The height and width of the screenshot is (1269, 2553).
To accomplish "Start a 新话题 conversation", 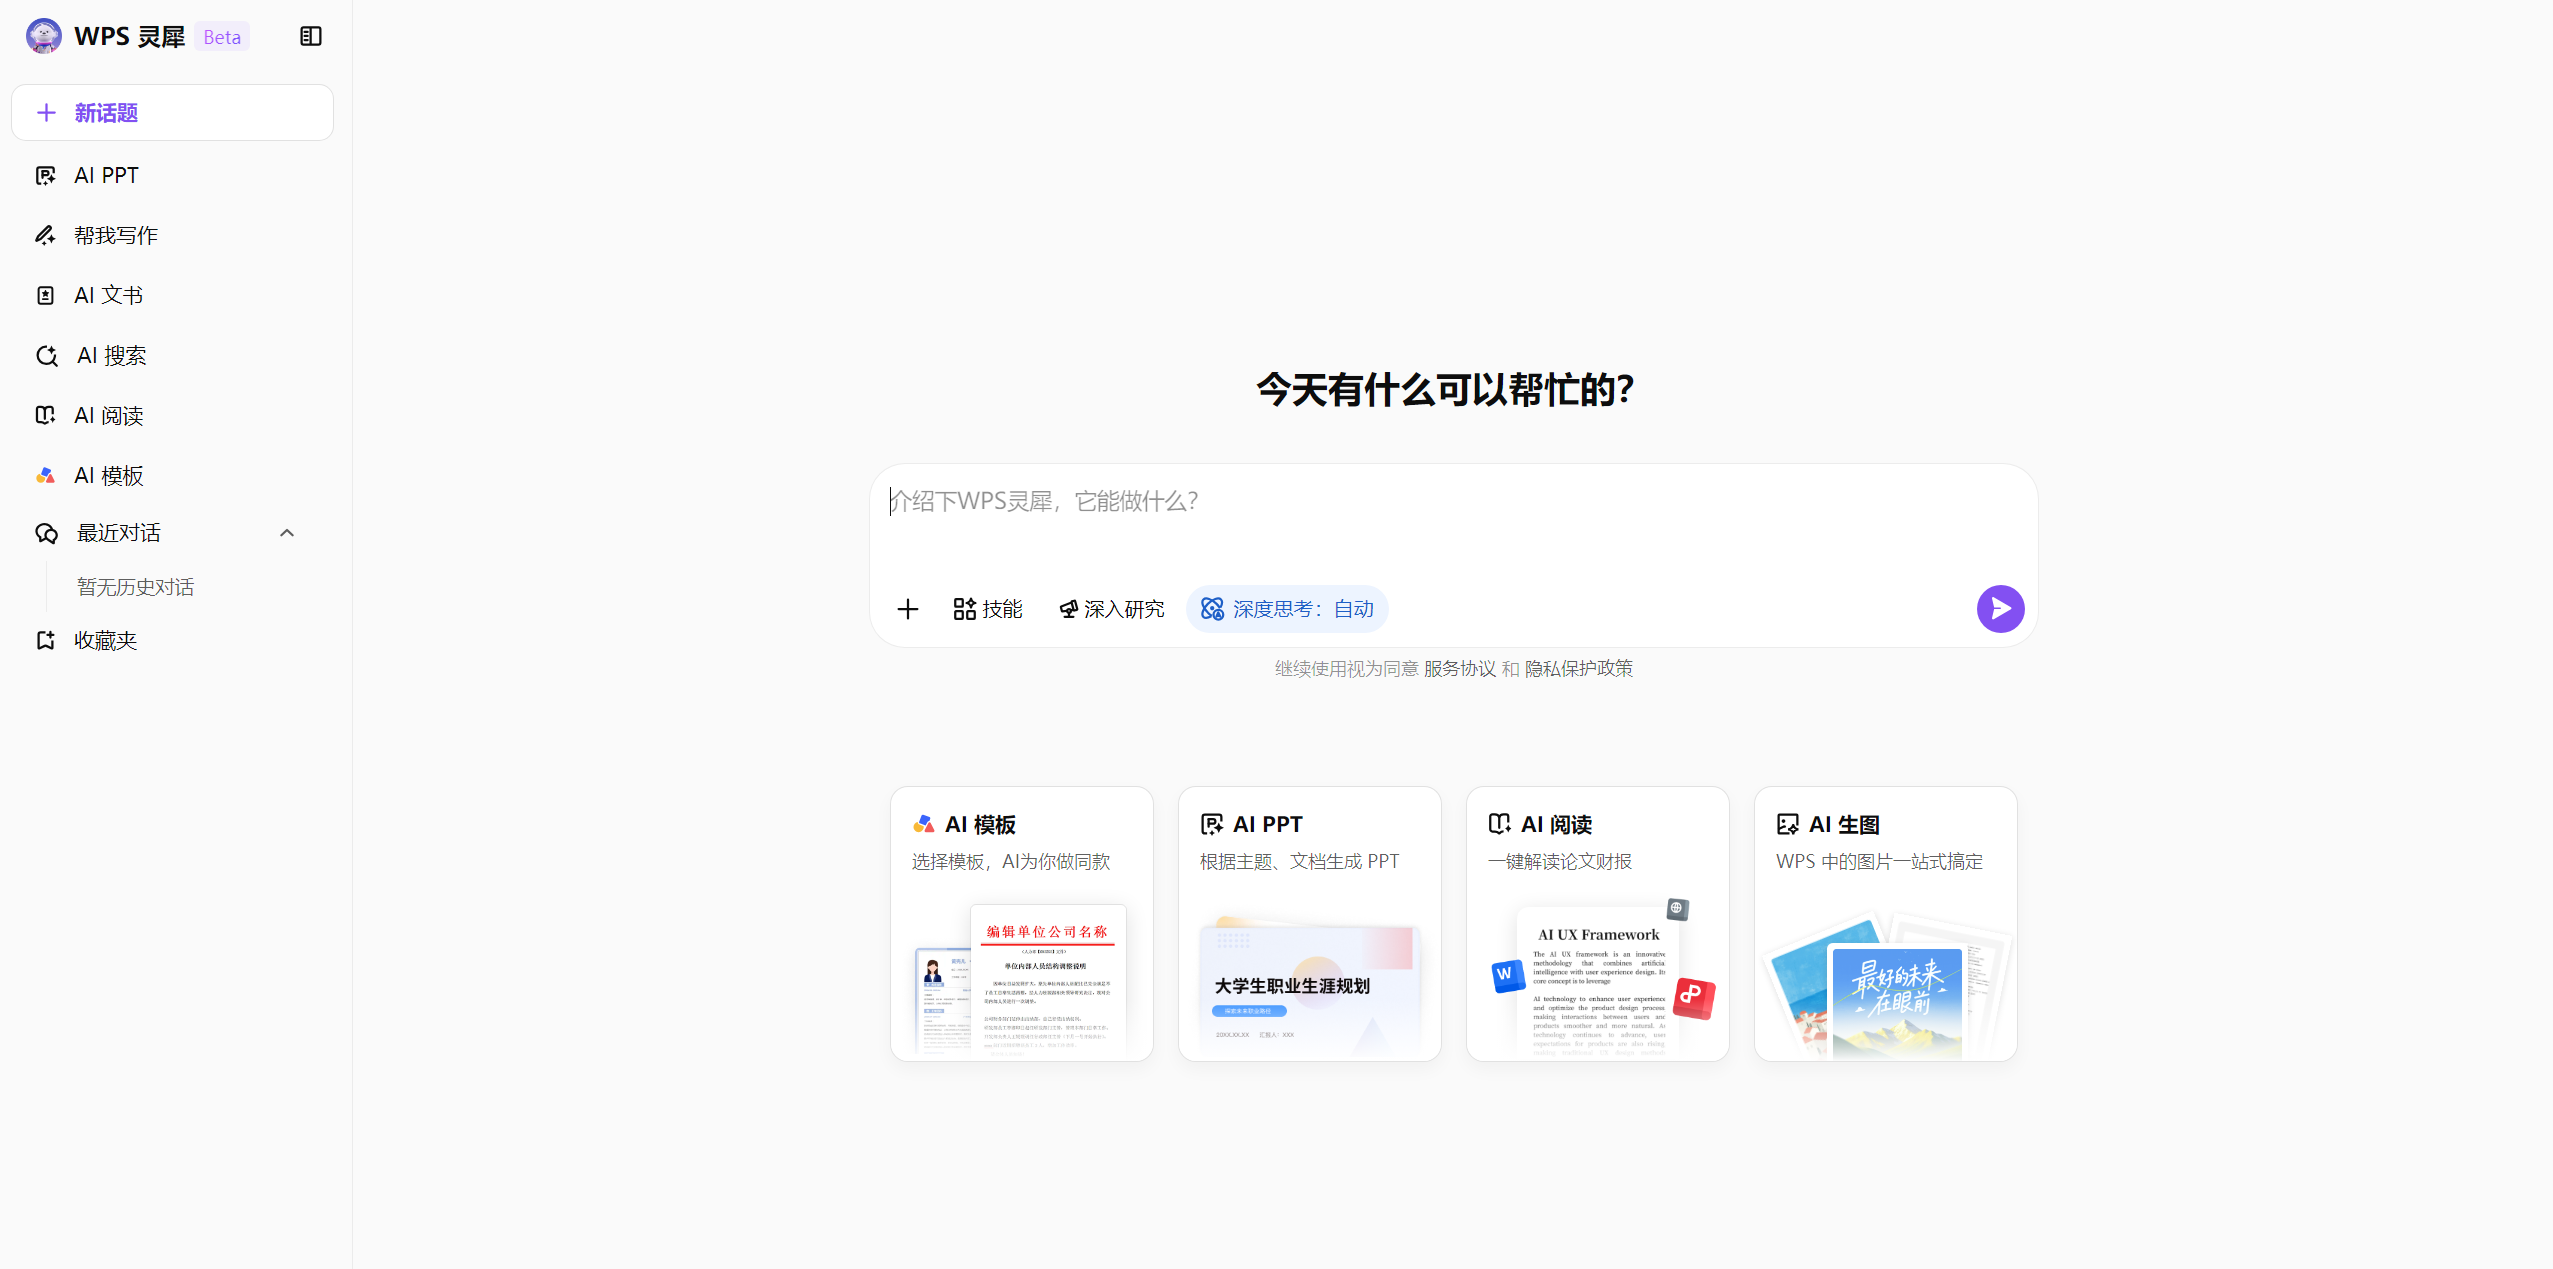I will [x=172, y=112].
